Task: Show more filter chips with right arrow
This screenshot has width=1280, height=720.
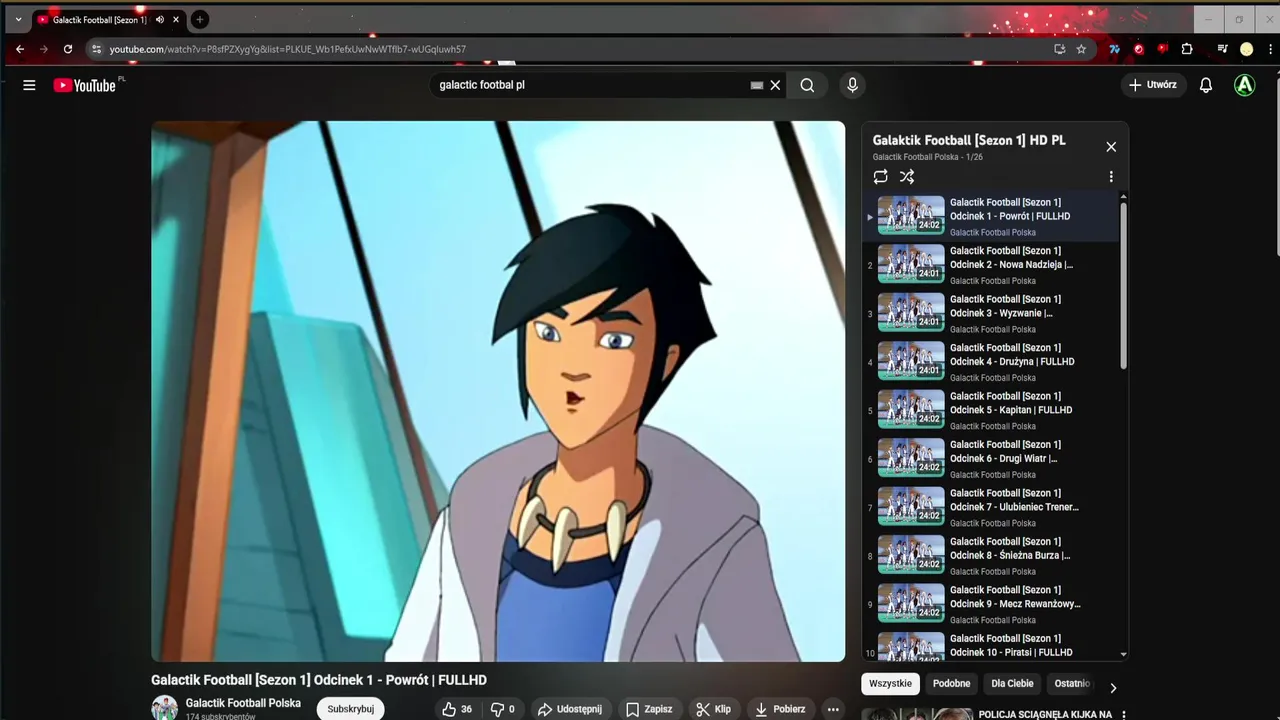Action: [1113, 688]
